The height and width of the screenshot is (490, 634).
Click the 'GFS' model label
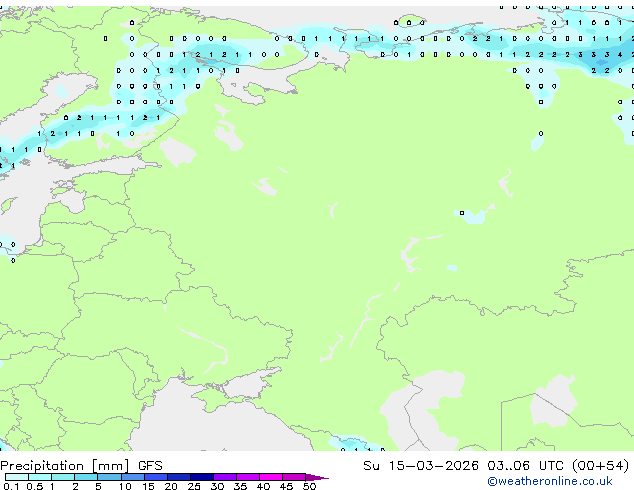(x=150, y=466)
